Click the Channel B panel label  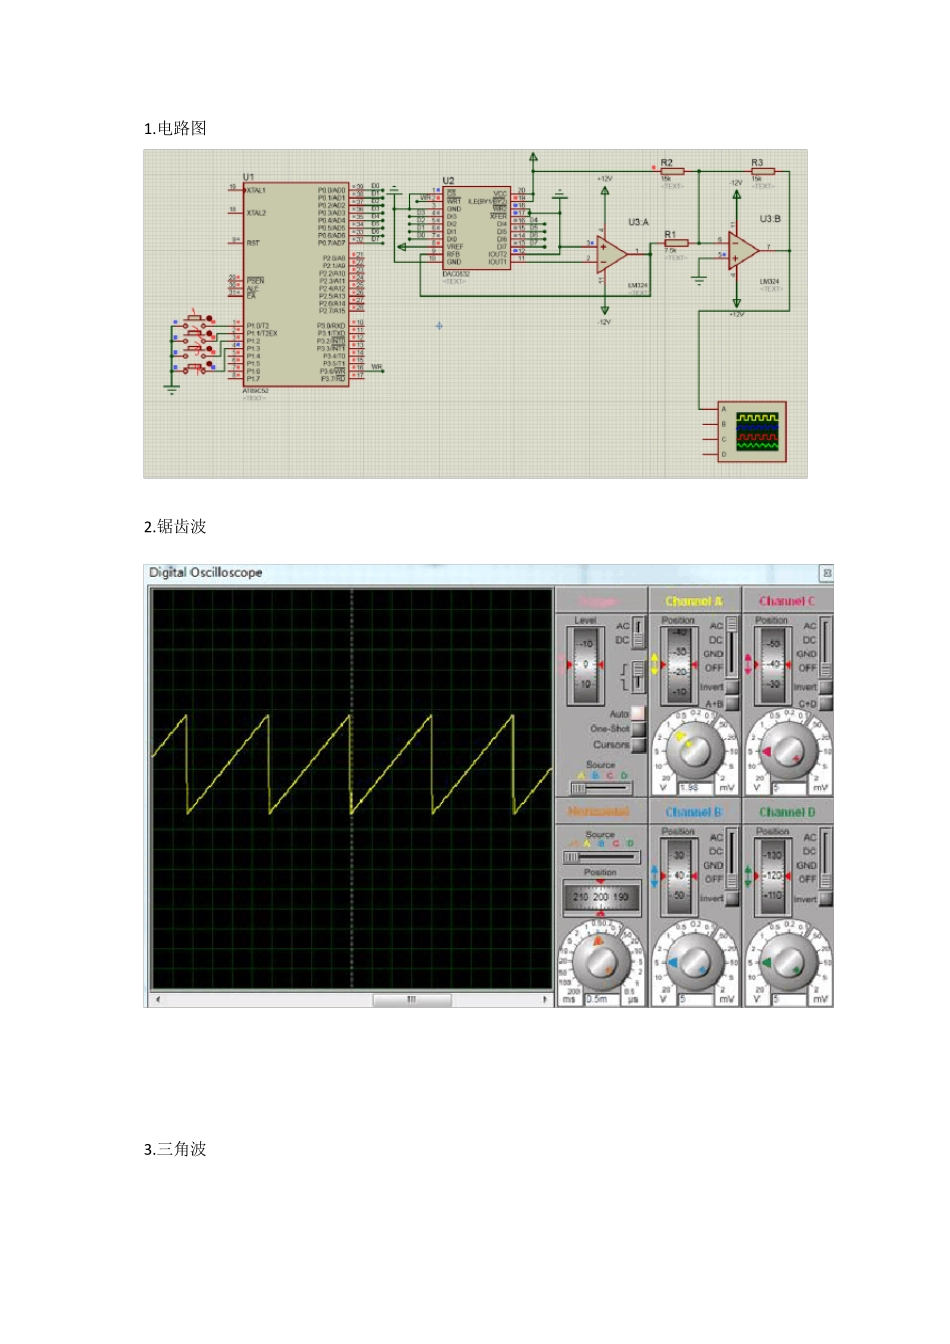[693, 812]
